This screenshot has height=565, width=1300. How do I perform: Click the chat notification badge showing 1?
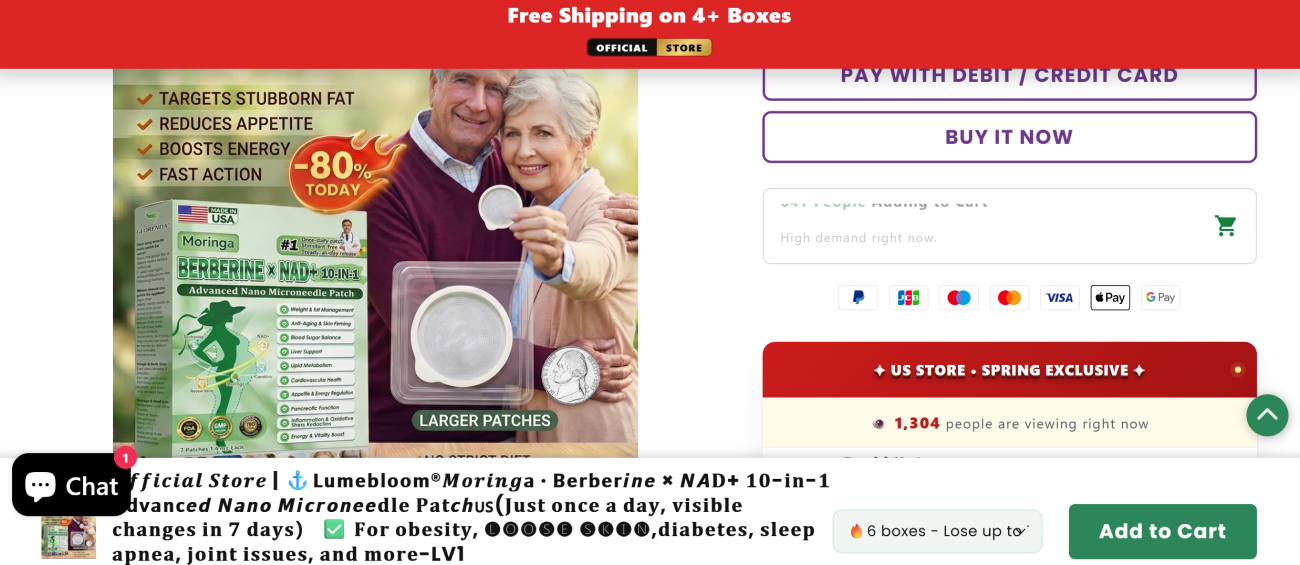(x=125, y=458)
